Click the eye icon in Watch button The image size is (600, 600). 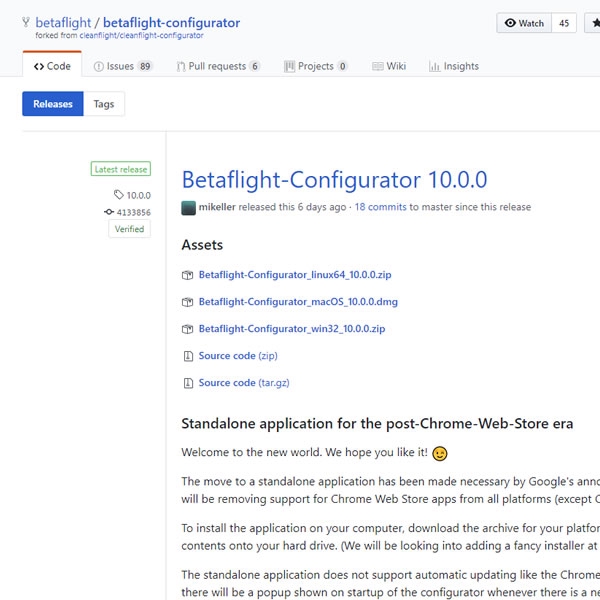[510, 23]
